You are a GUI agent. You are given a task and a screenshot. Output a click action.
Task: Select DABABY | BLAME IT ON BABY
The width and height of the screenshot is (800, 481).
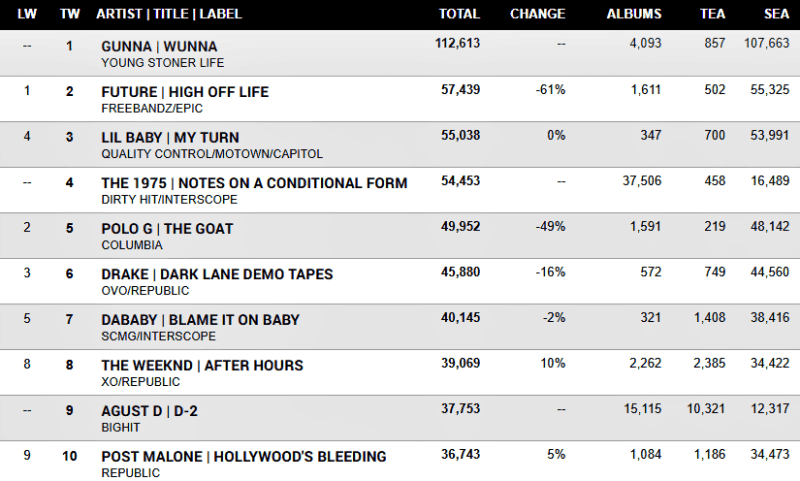pyautogui.click(x=200, y=320)
